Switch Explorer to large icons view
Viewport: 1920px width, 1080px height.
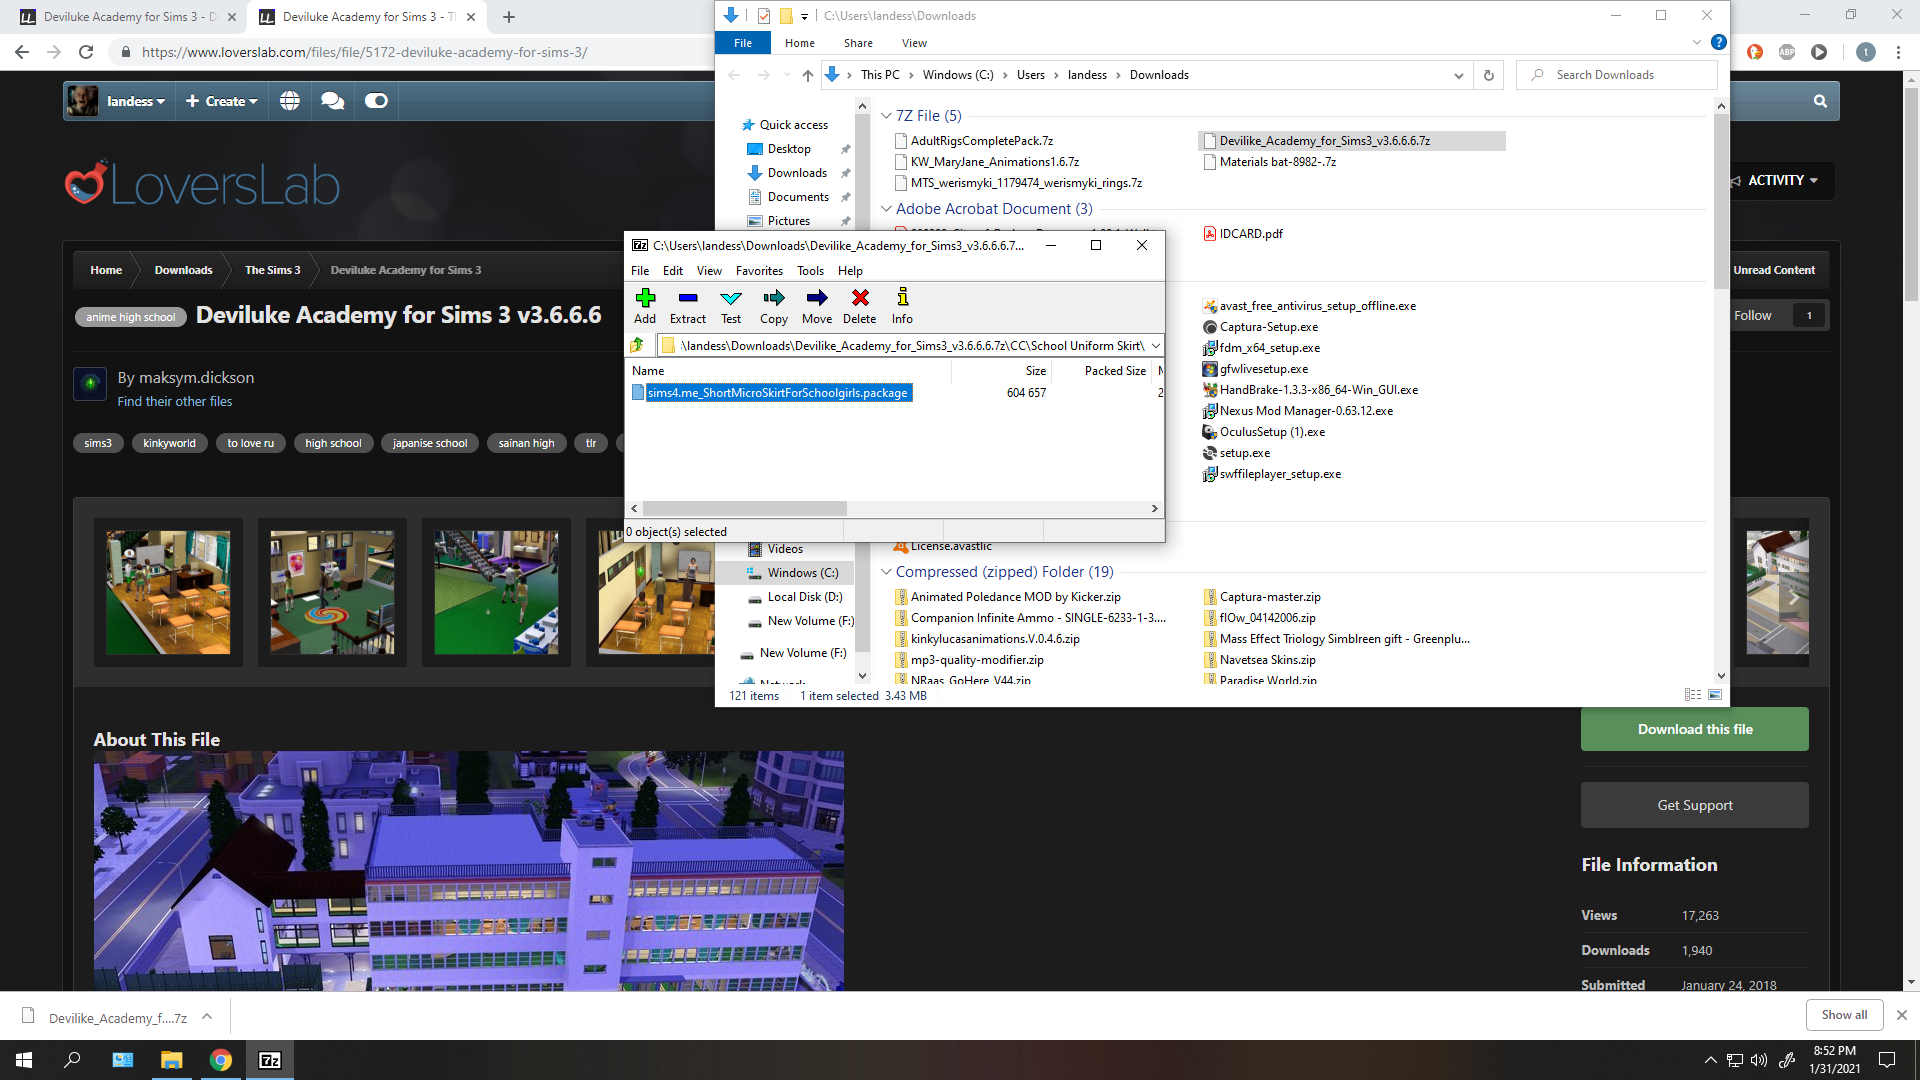point(1715,695)
